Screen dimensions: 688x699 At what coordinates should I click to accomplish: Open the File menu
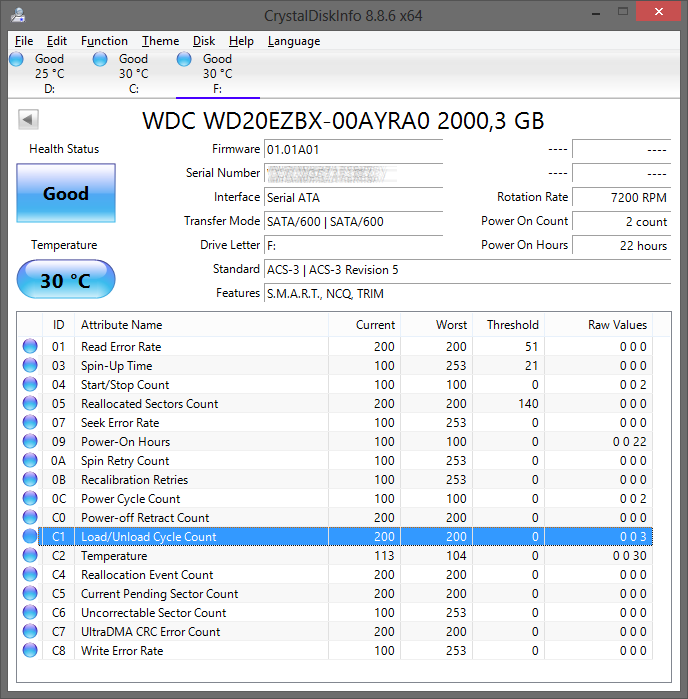click(x=24, y=41)
